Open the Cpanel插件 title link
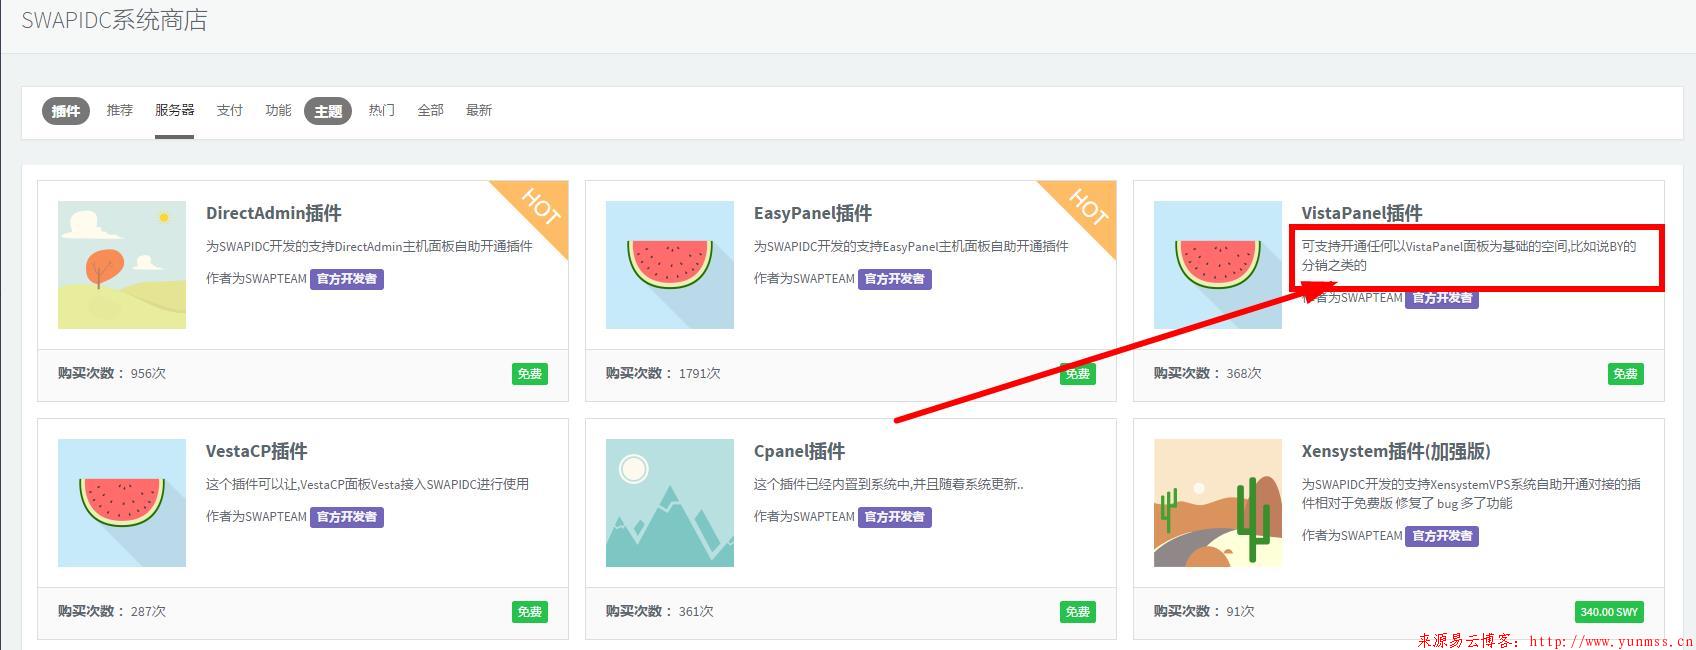The image size is (1696, 650). (800, 451)
